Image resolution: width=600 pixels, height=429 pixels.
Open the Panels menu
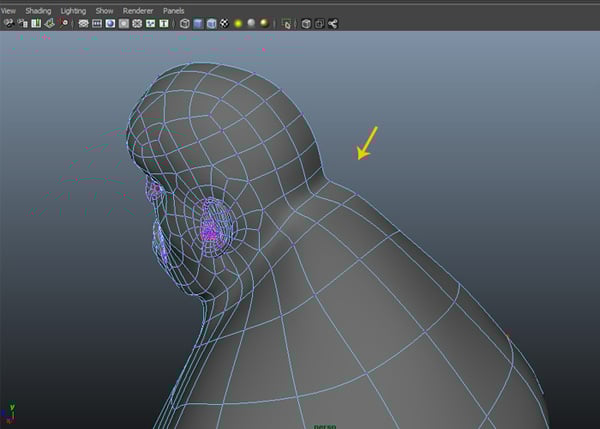[x=173, y=10]
